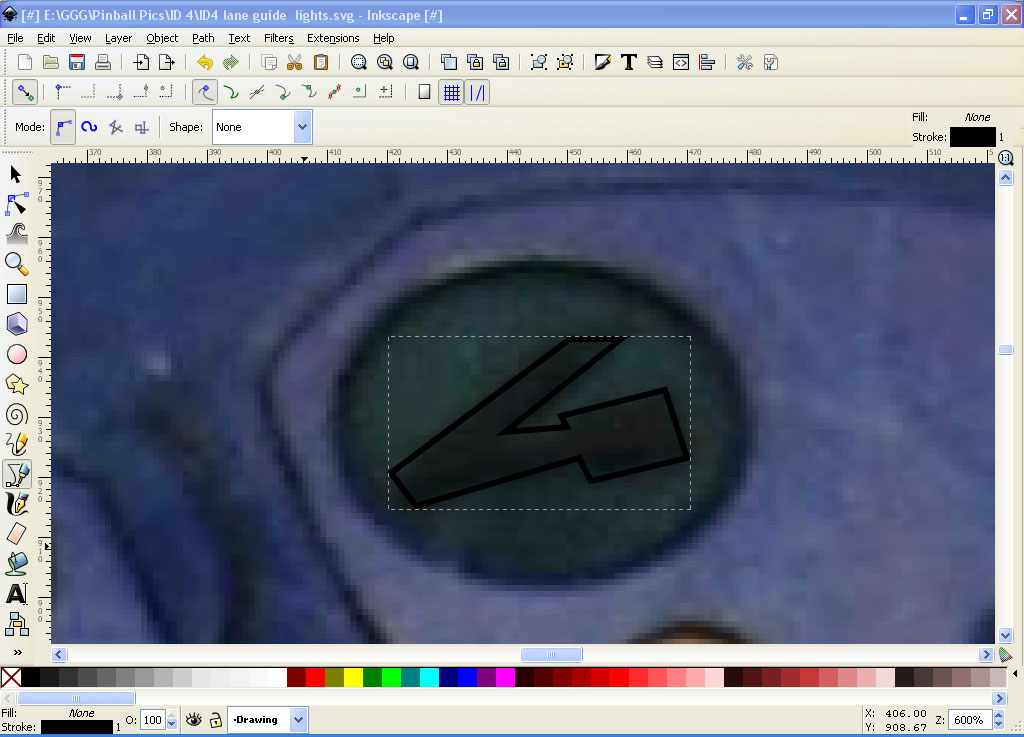Open the Shape dropdown list
The height and width of the screenshot is (737, 1024).
pos(302,127)
